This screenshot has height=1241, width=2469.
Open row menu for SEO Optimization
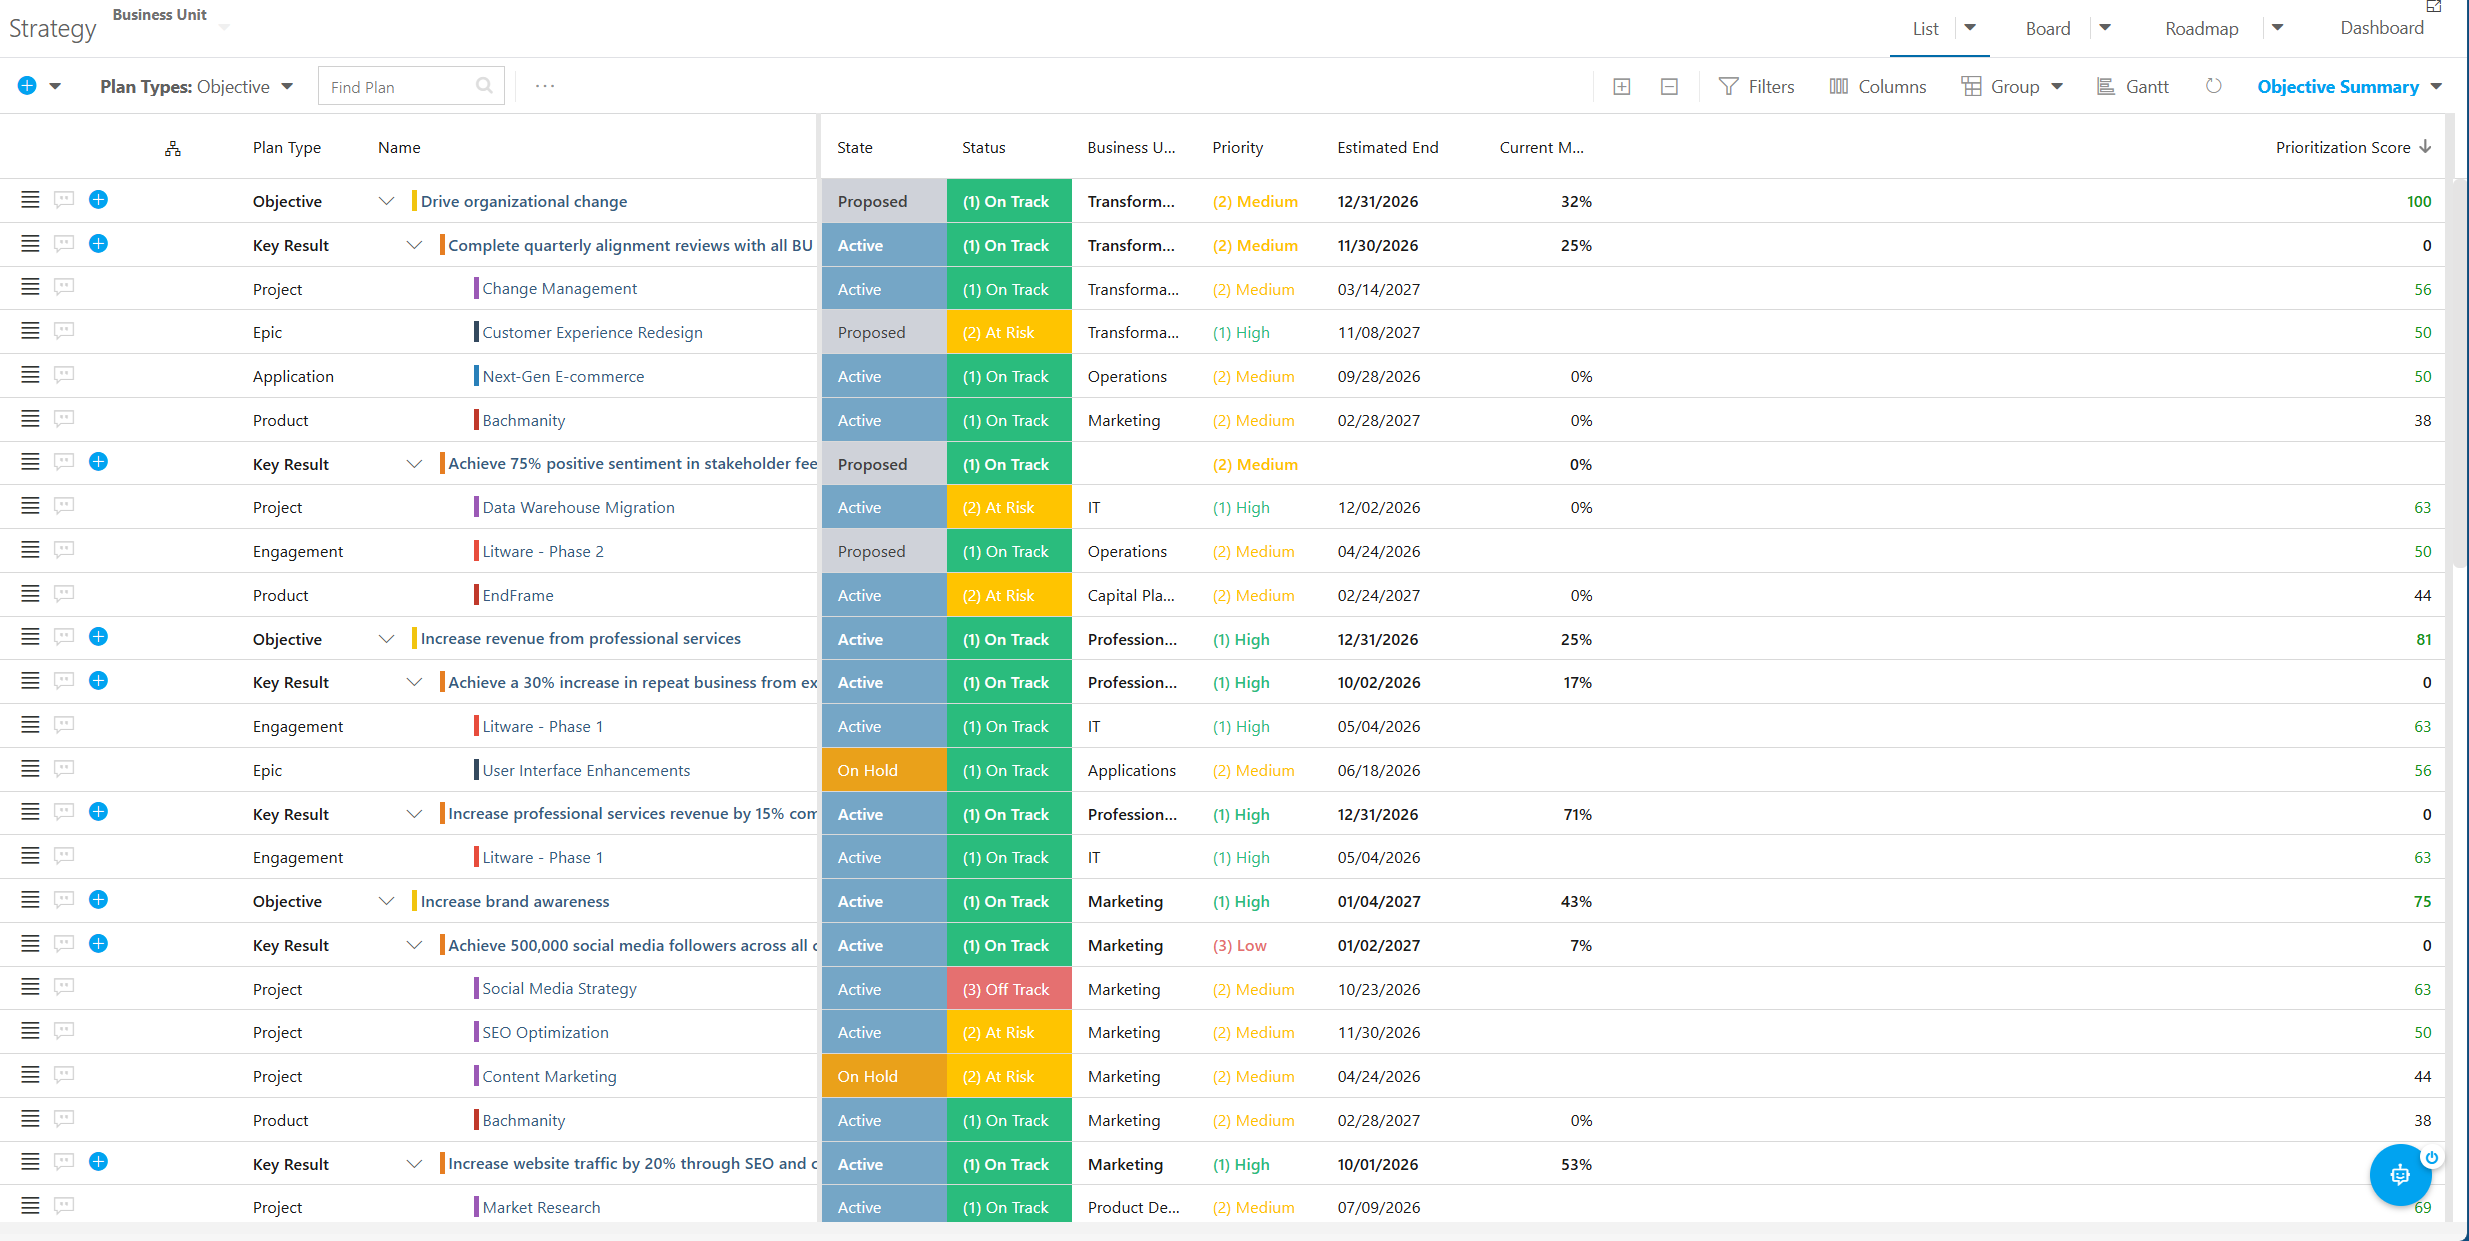pos(30,1031)
